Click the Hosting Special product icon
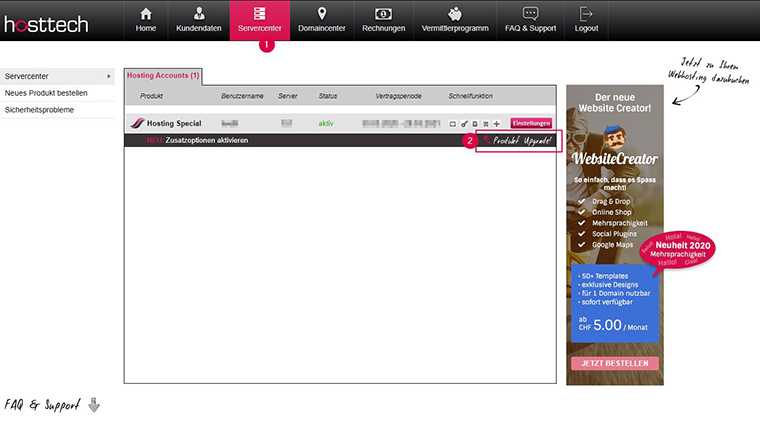 click(x=137, y=123)
